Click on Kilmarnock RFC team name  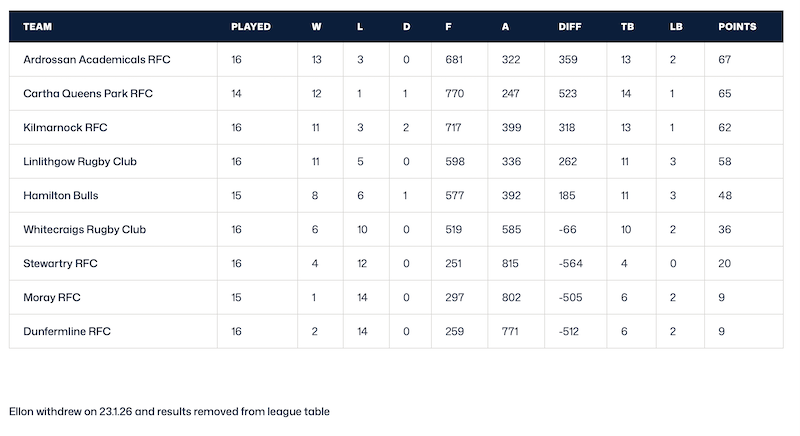click(x=65, y=128)
